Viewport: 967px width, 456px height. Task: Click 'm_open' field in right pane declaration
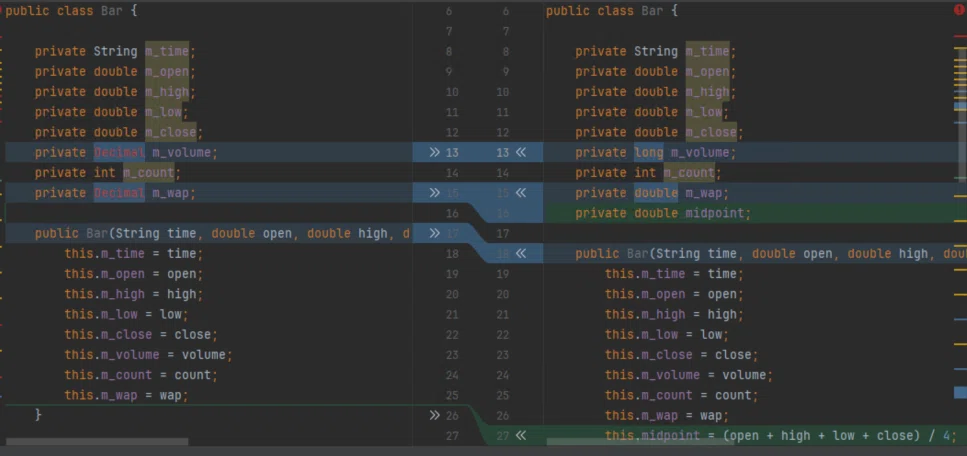coord(707,72)
